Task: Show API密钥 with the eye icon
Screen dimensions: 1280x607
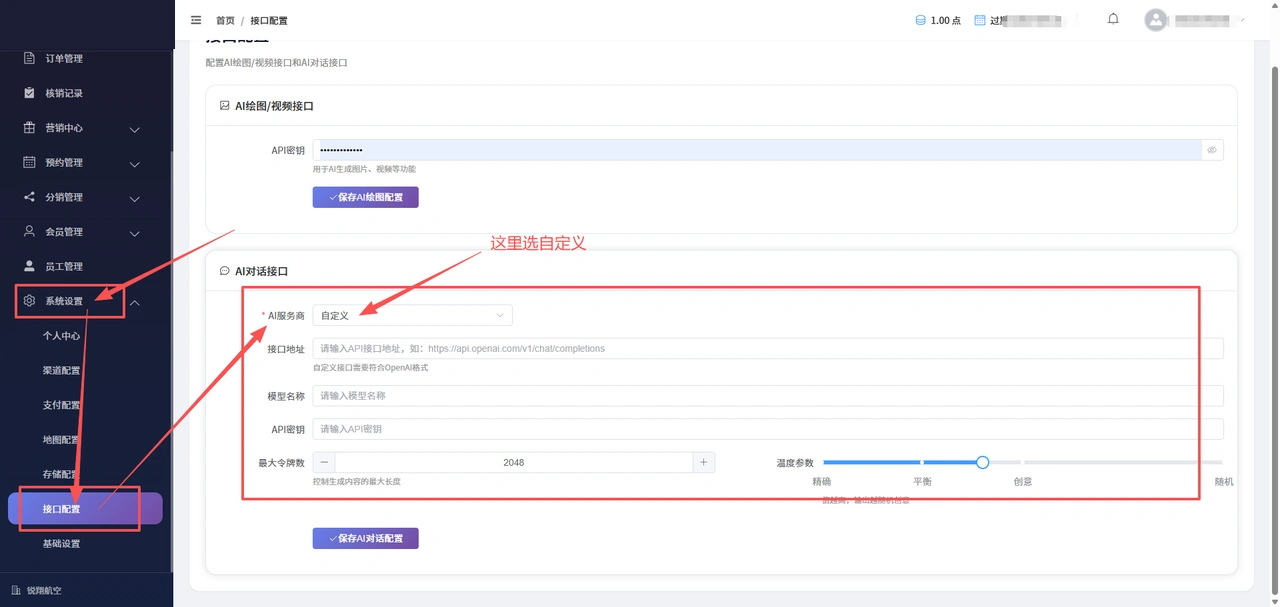Action: pos(1212,150)
